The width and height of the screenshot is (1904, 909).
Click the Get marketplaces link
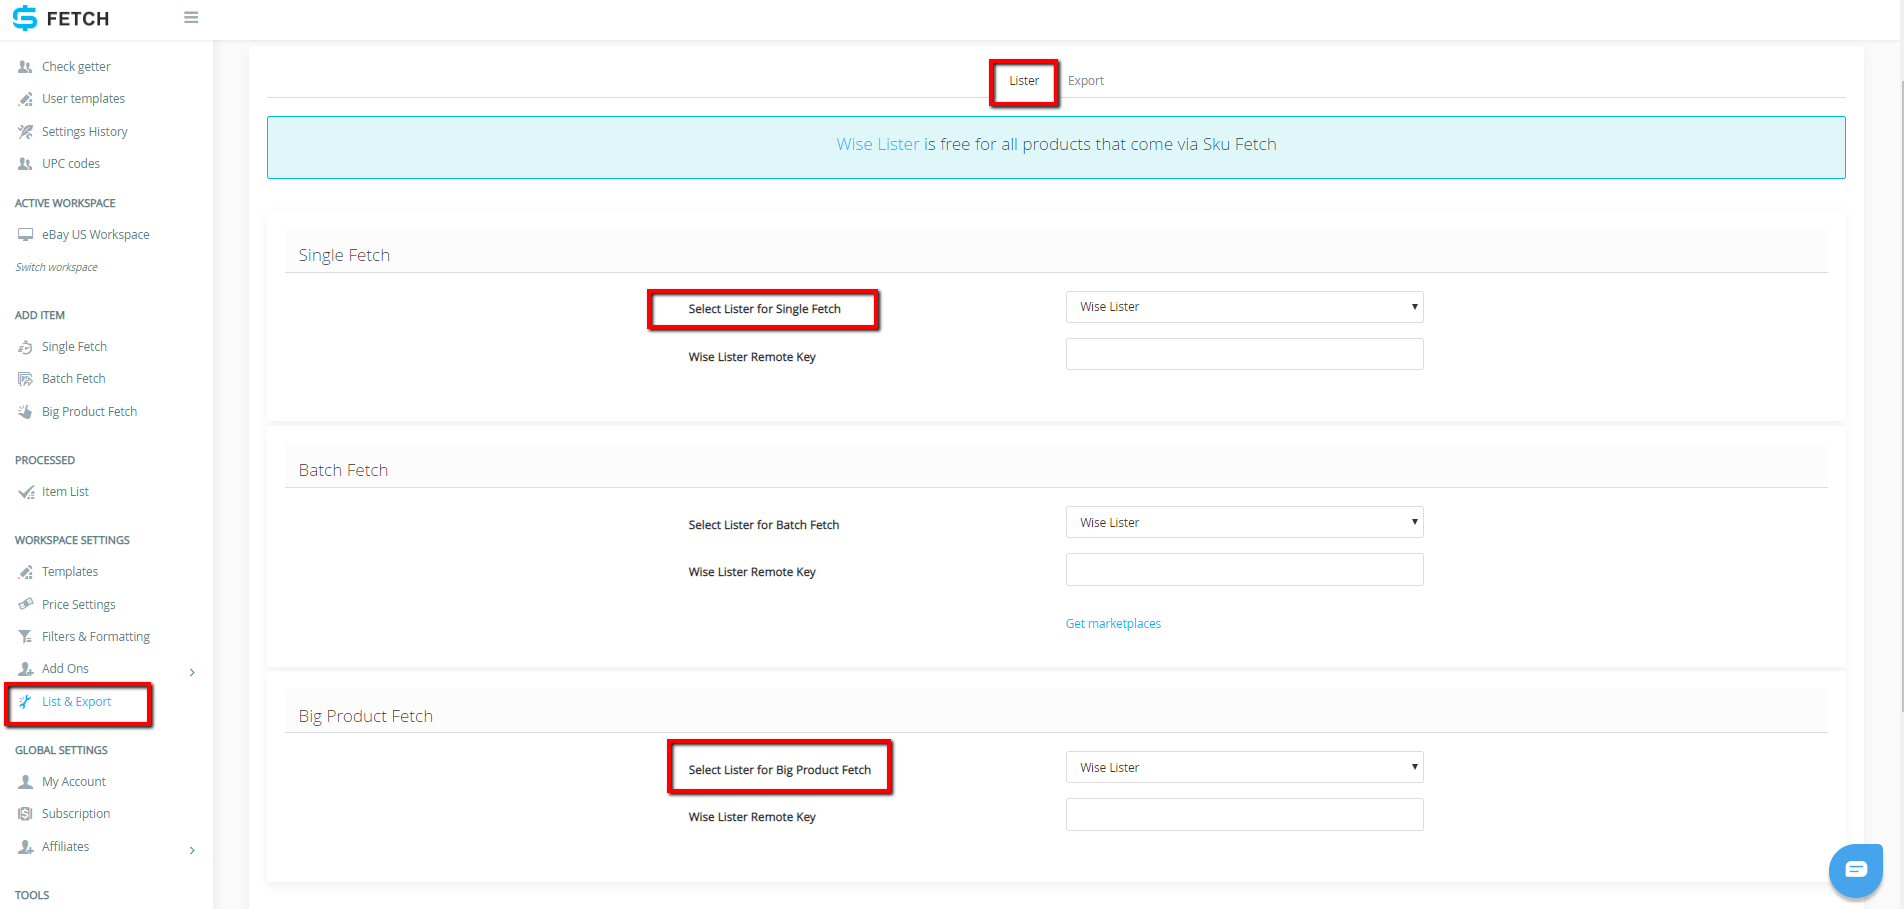click(x=1113, y=624)
